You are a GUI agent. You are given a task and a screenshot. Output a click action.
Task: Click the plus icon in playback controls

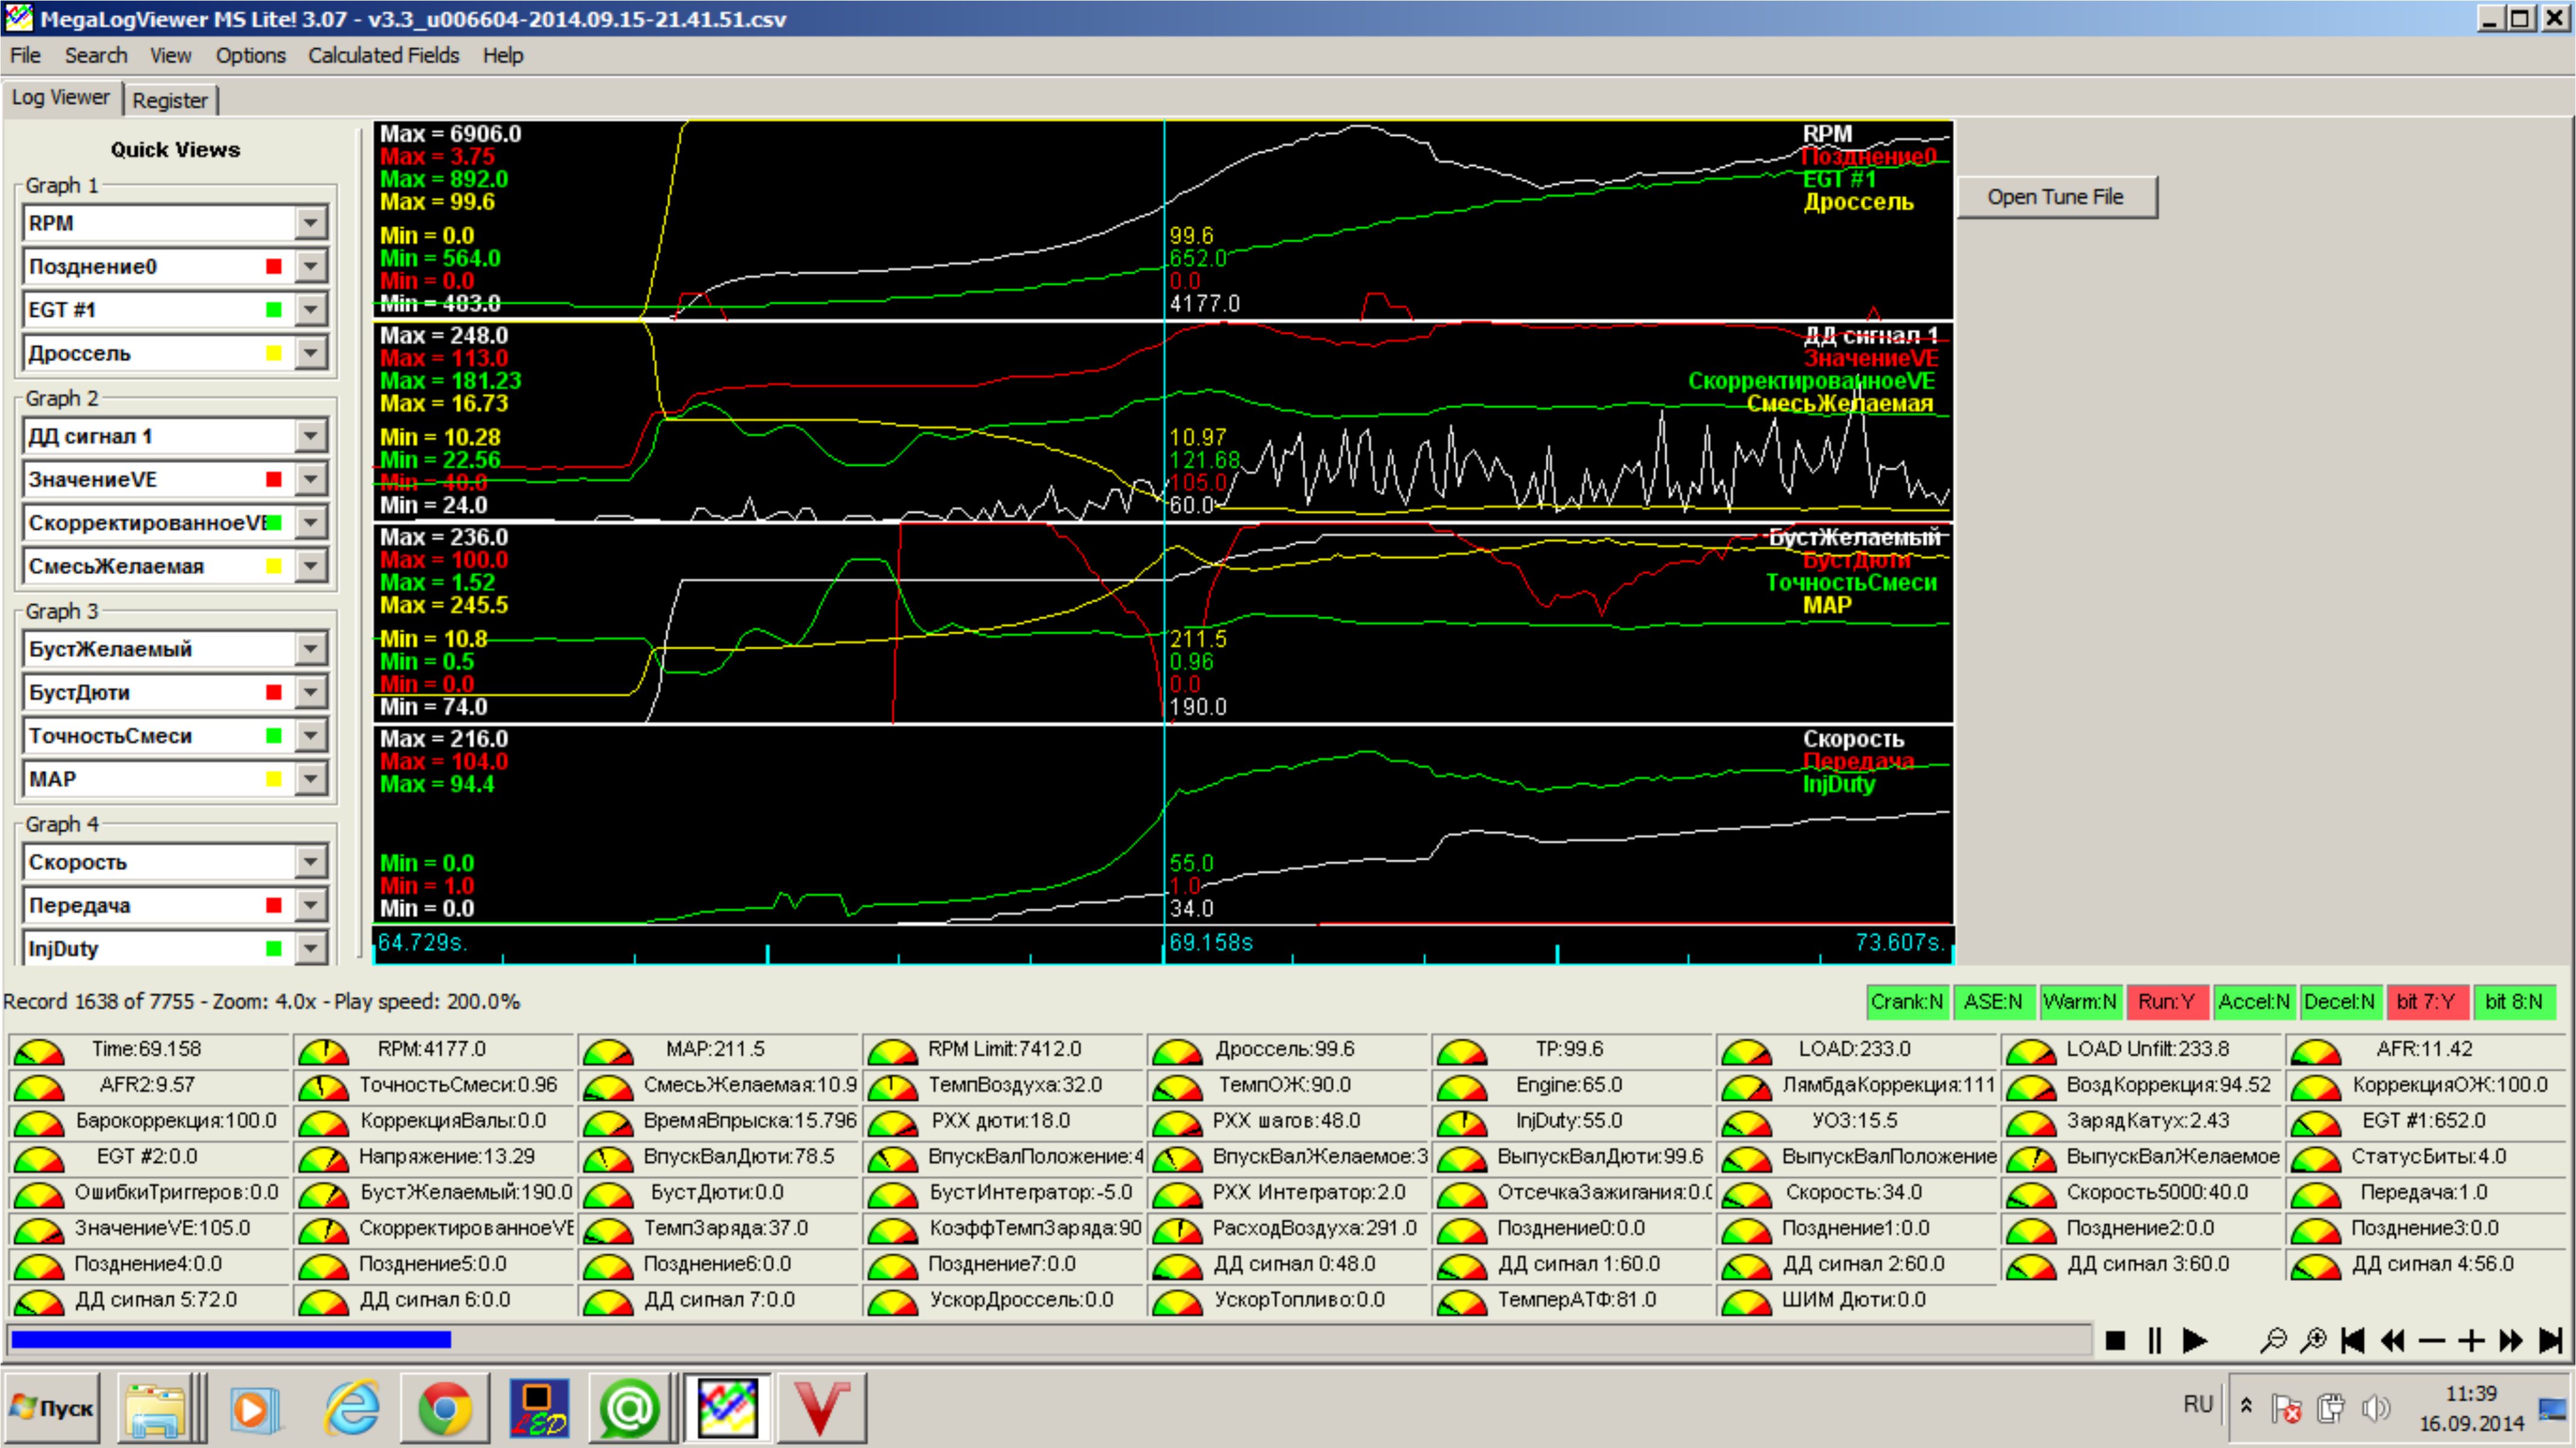coord(2470,1340)
